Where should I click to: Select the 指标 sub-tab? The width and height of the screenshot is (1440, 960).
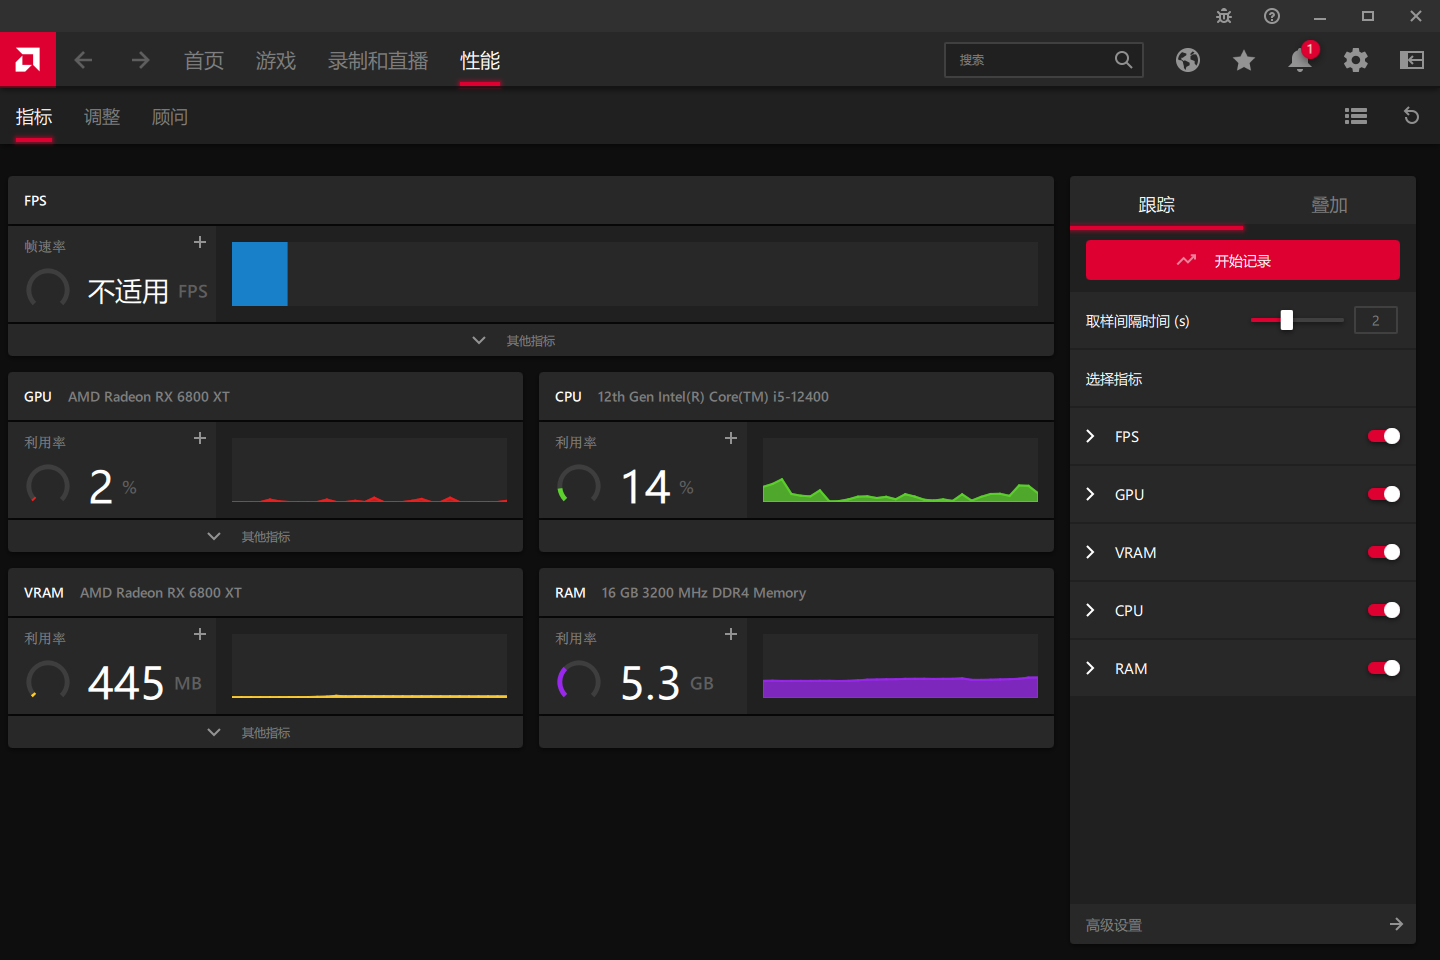[34, 117]
